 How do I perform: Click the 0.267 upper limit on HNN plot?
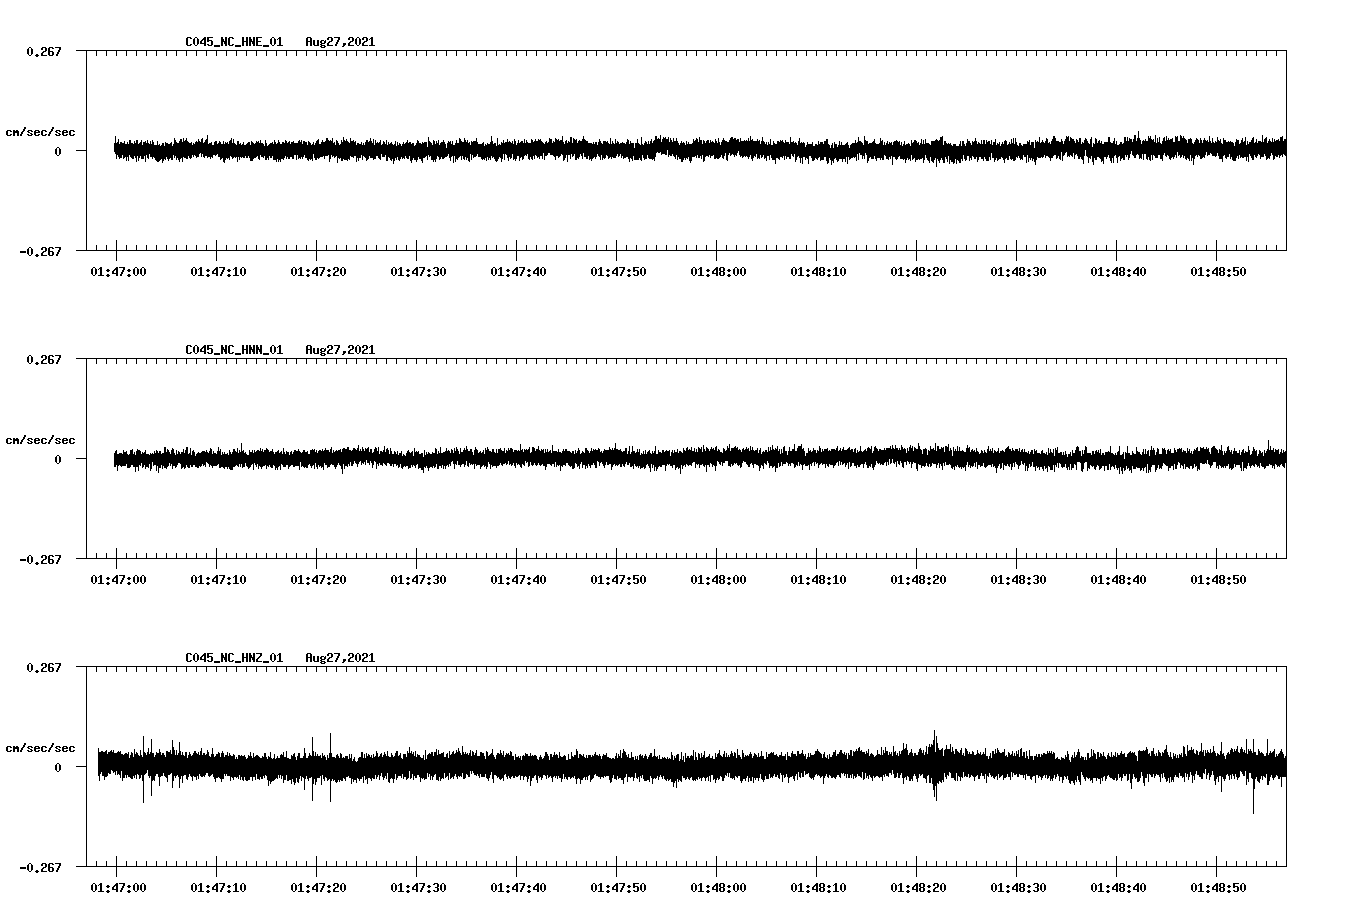tap(43, 359)
